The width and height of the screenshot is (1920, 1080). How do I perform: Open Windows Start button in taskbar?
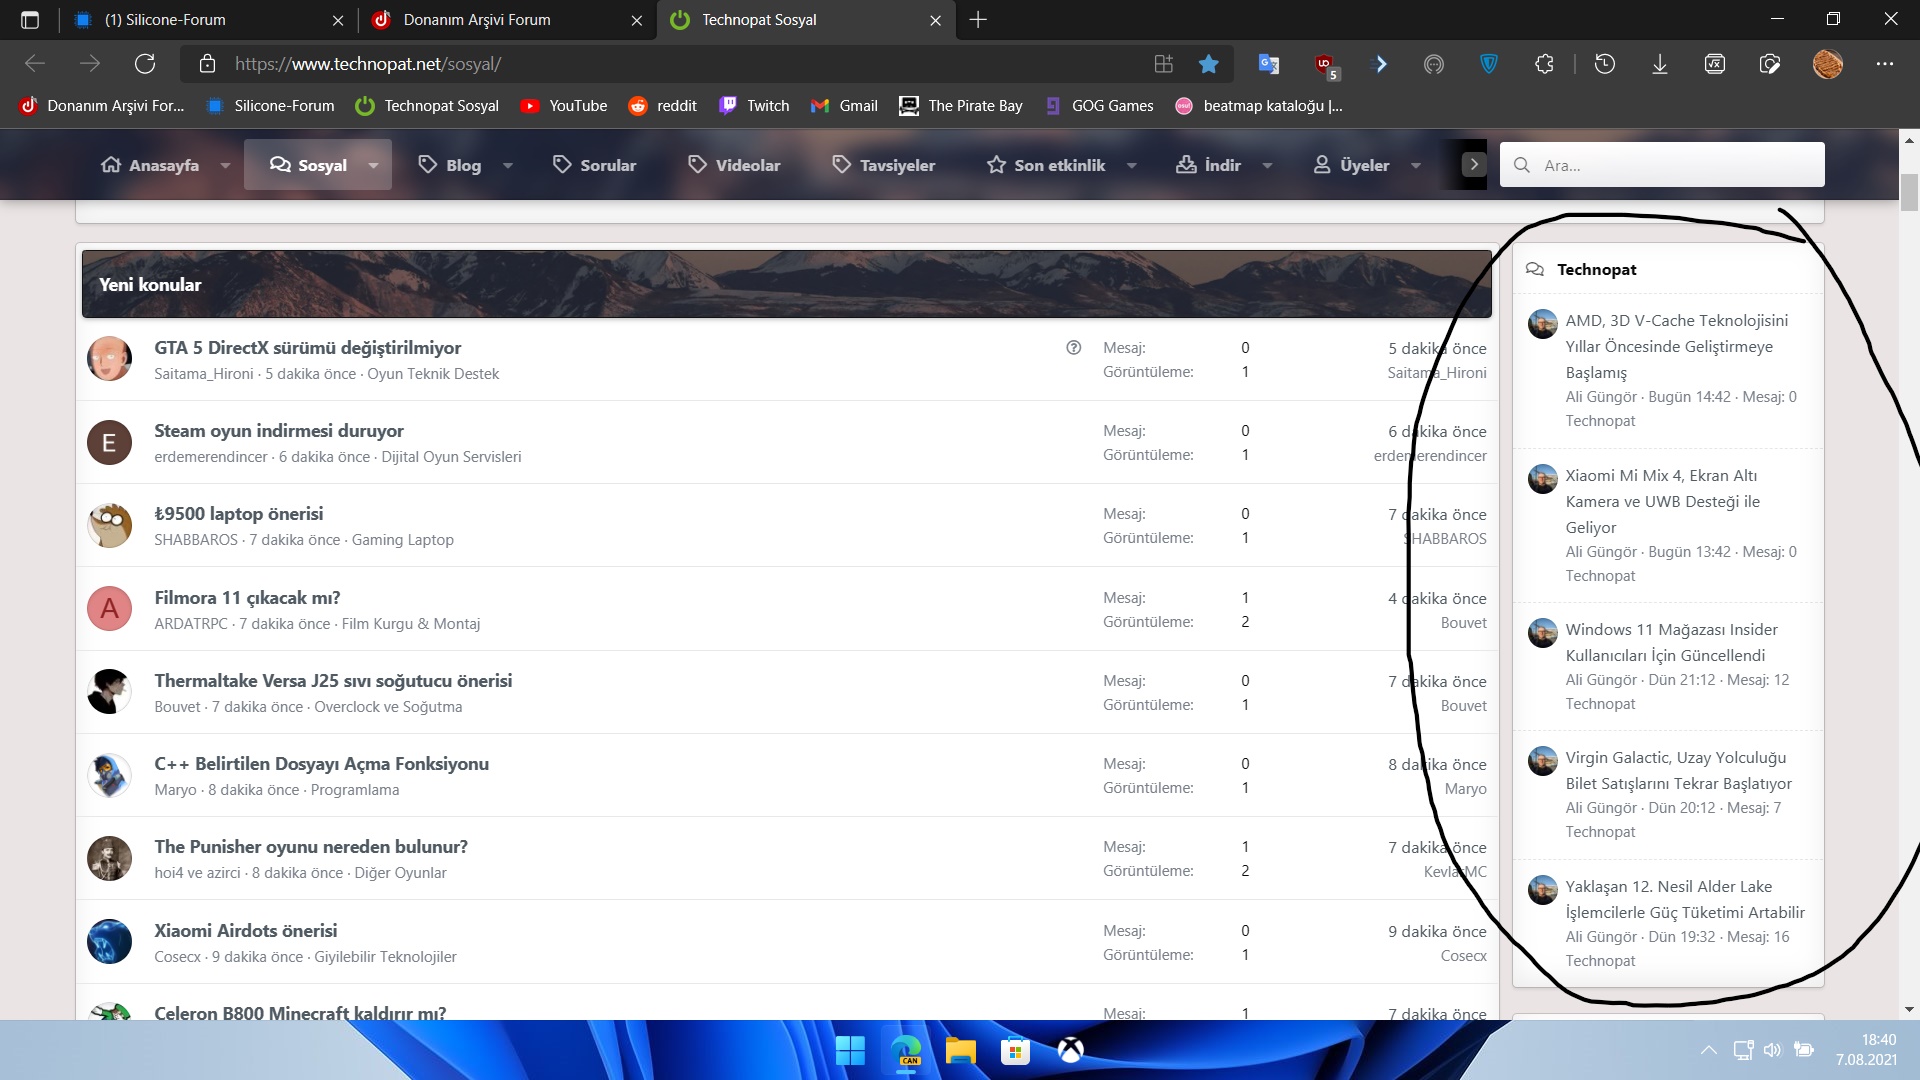[850, 1051]
